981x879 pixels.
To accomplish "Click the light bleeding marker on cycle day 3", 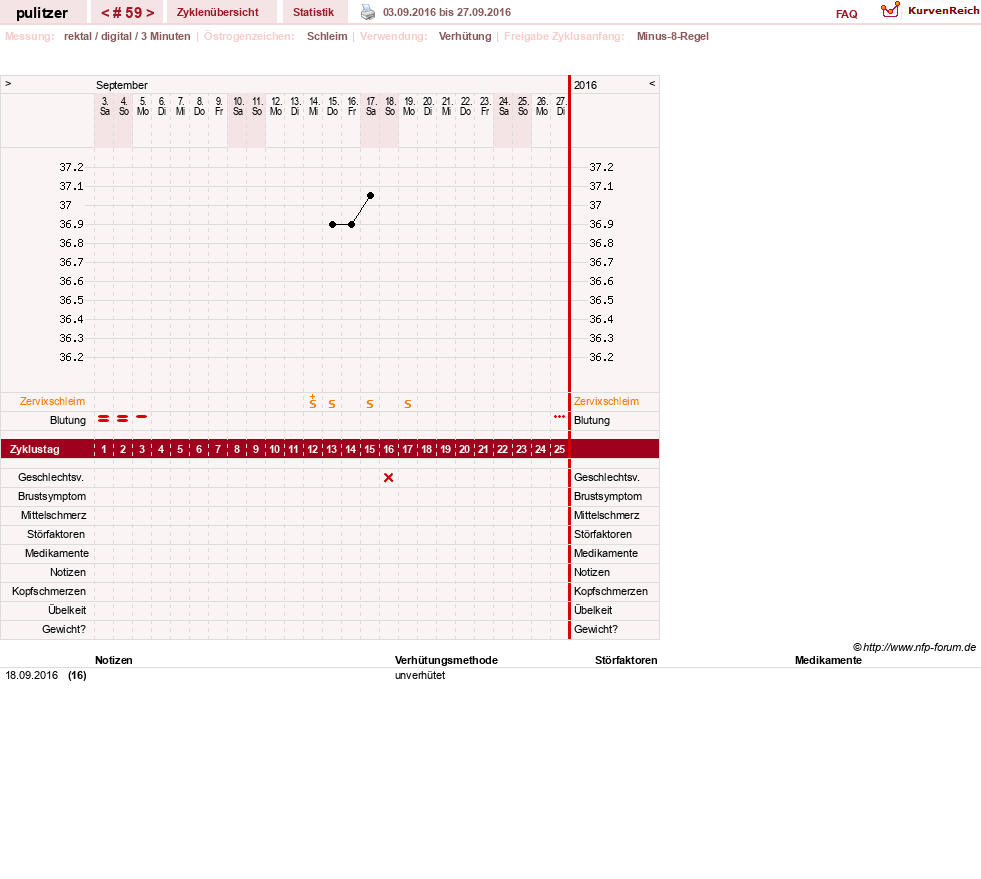I will pos(142,417).
